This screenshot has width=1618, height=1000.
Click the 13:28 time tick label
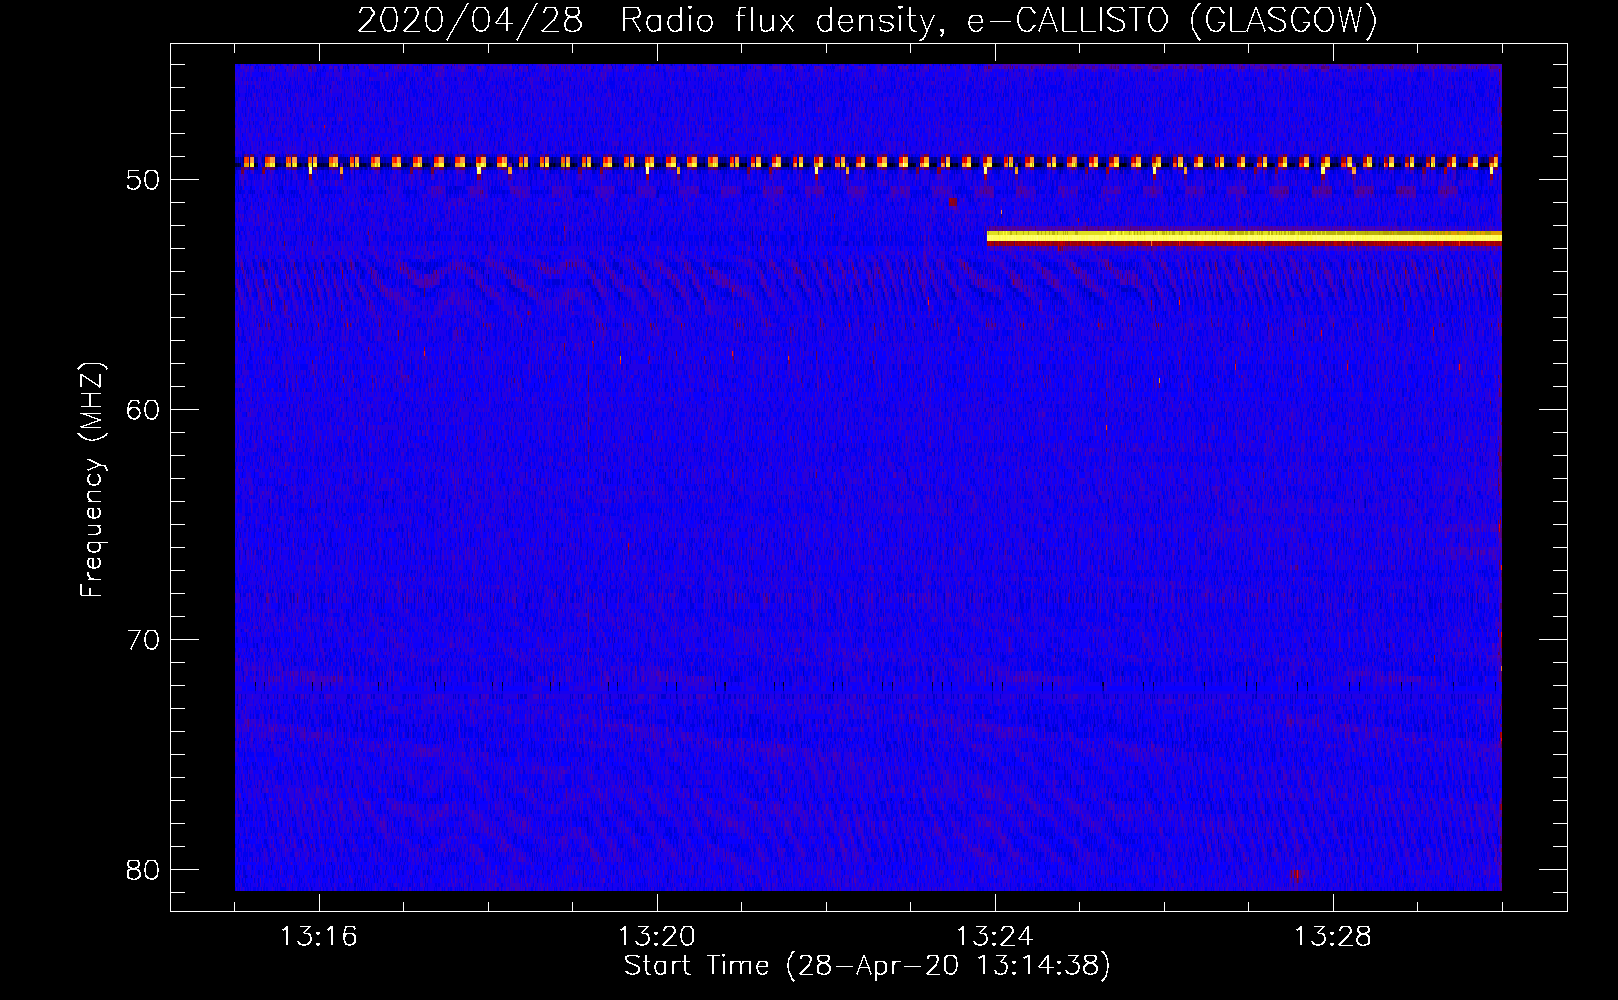coord(1333,937)
